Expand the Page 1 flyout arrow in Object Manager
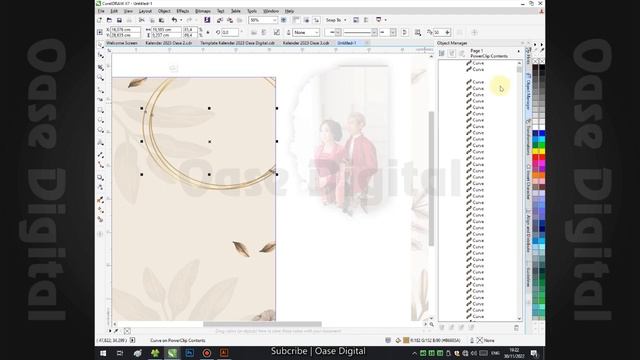Screen dimensions: 640x360 pyautogui.click(x=519, y=51)
